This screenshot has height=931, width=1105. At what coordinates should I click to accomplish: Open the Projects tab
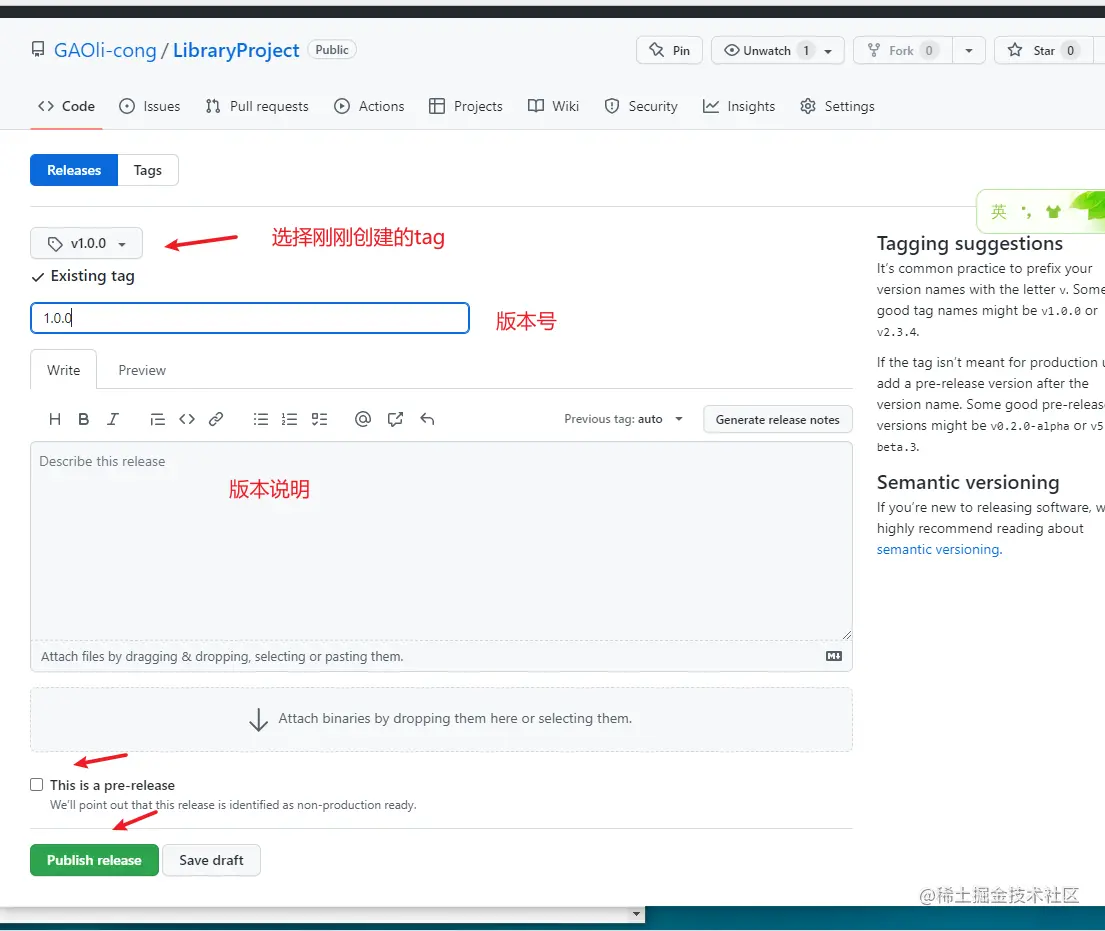point(466,106)
